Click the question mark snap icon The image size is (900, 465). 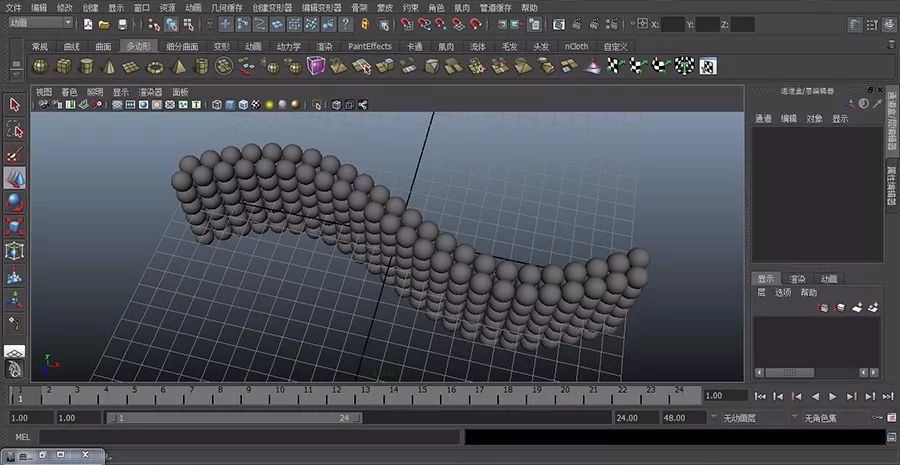click(x=345, y=24)
